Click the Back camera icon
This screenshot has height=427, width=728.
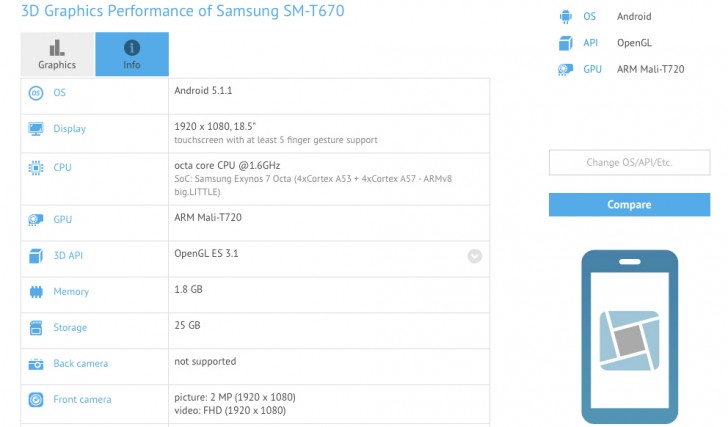pyautogui.click(x=36, y=364)
